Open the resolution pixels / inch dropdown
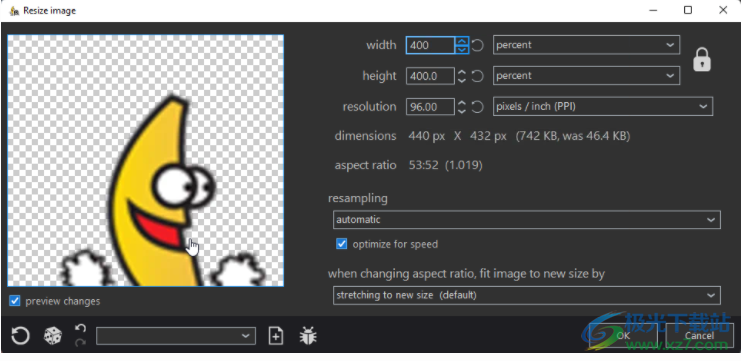The height and width of the screenshot is (361, 741). coord(603,107)
